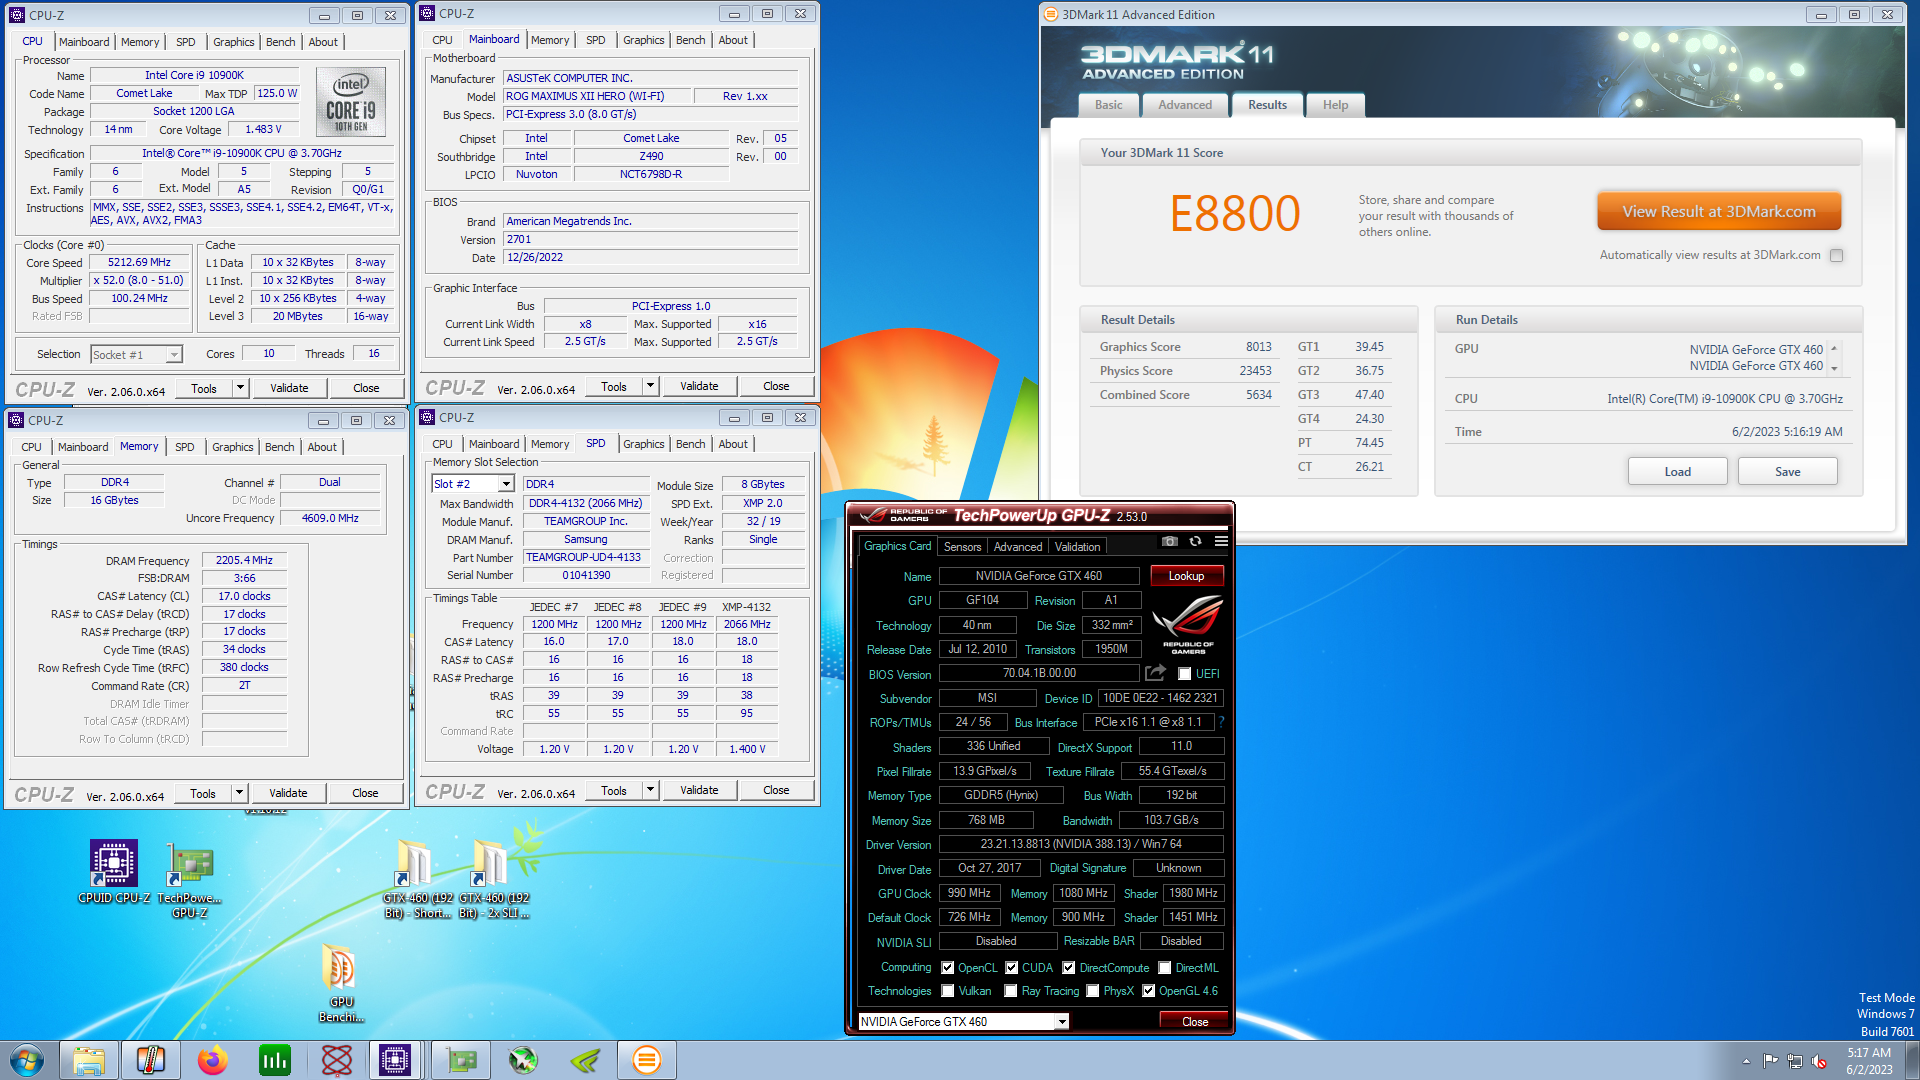Open the jet fighter icon app in taskbar
Screen dimensions: 1920x1080
(523, 1060)
